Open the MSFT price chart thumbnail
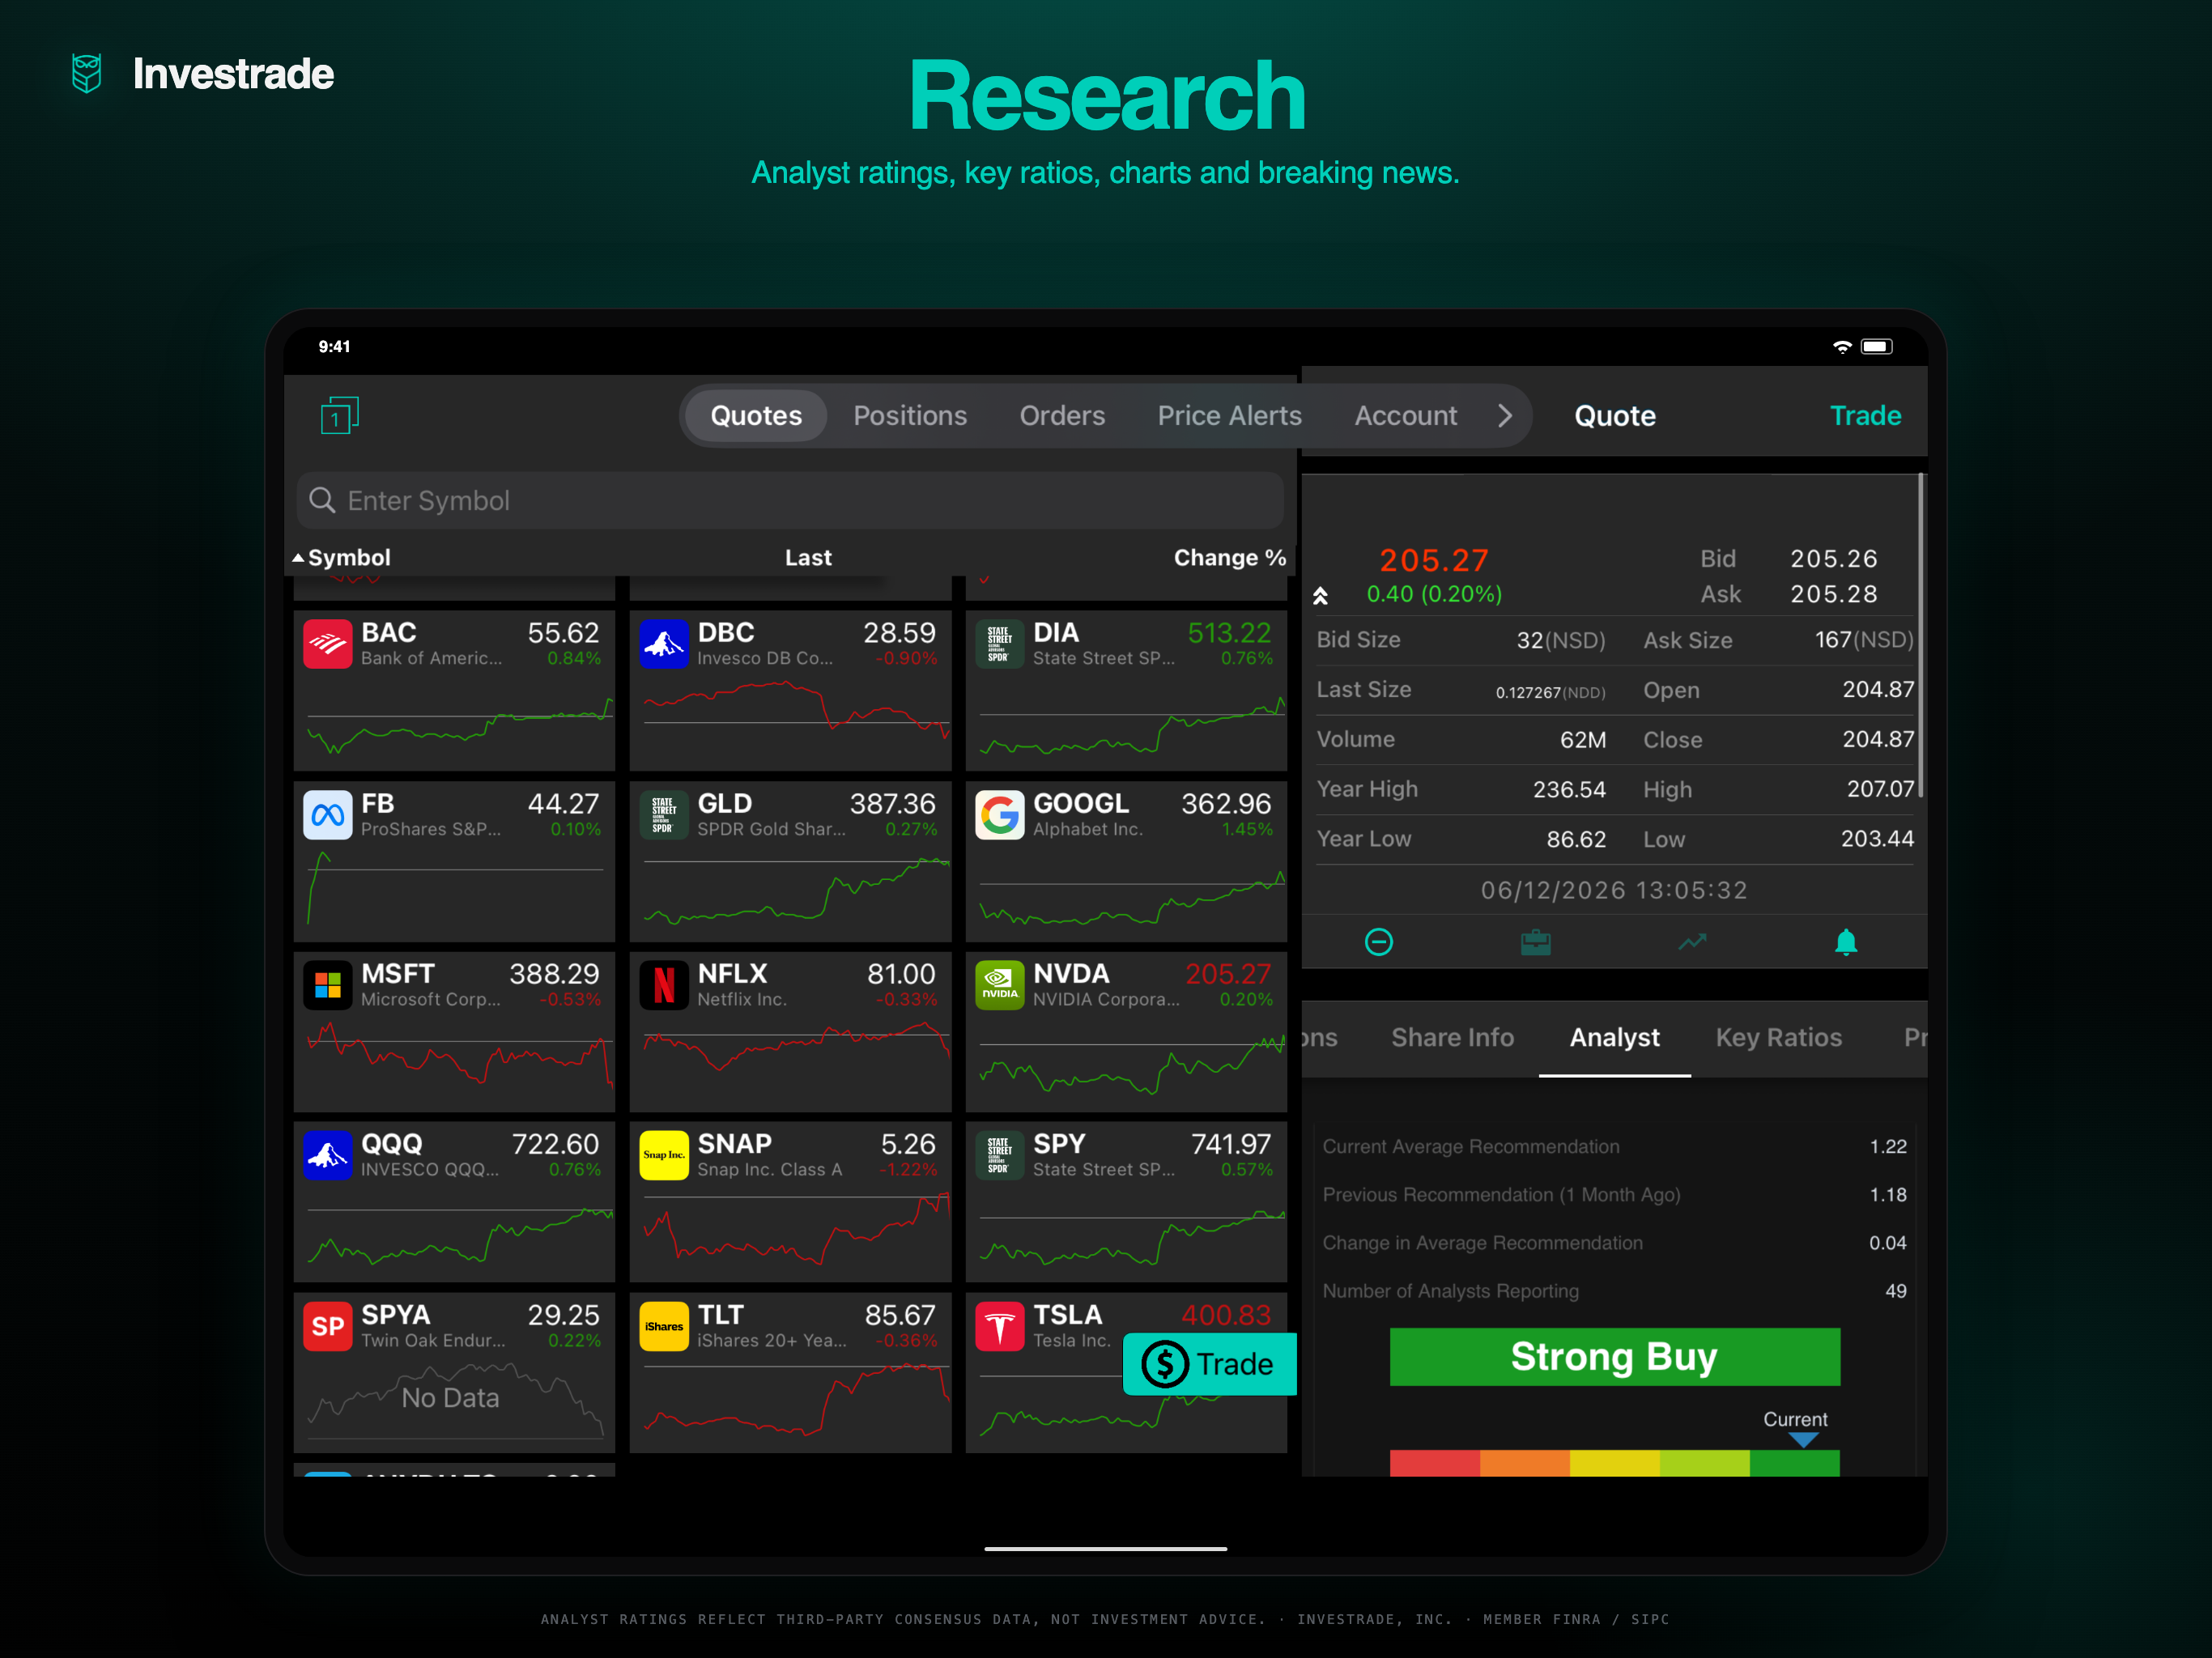Screen dimensions: 2212x1658 pos(459,1055)
